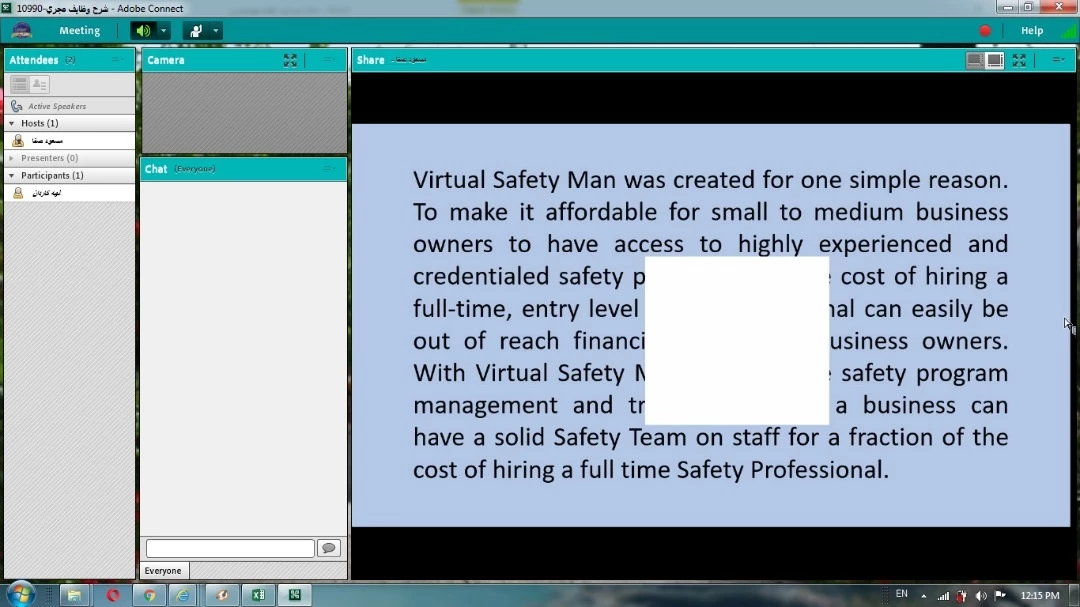Click the security shield tray icon
Image resolution: width=1080 pixels, height=607 pixels.
pyautogui.click(x=962, y=596)
